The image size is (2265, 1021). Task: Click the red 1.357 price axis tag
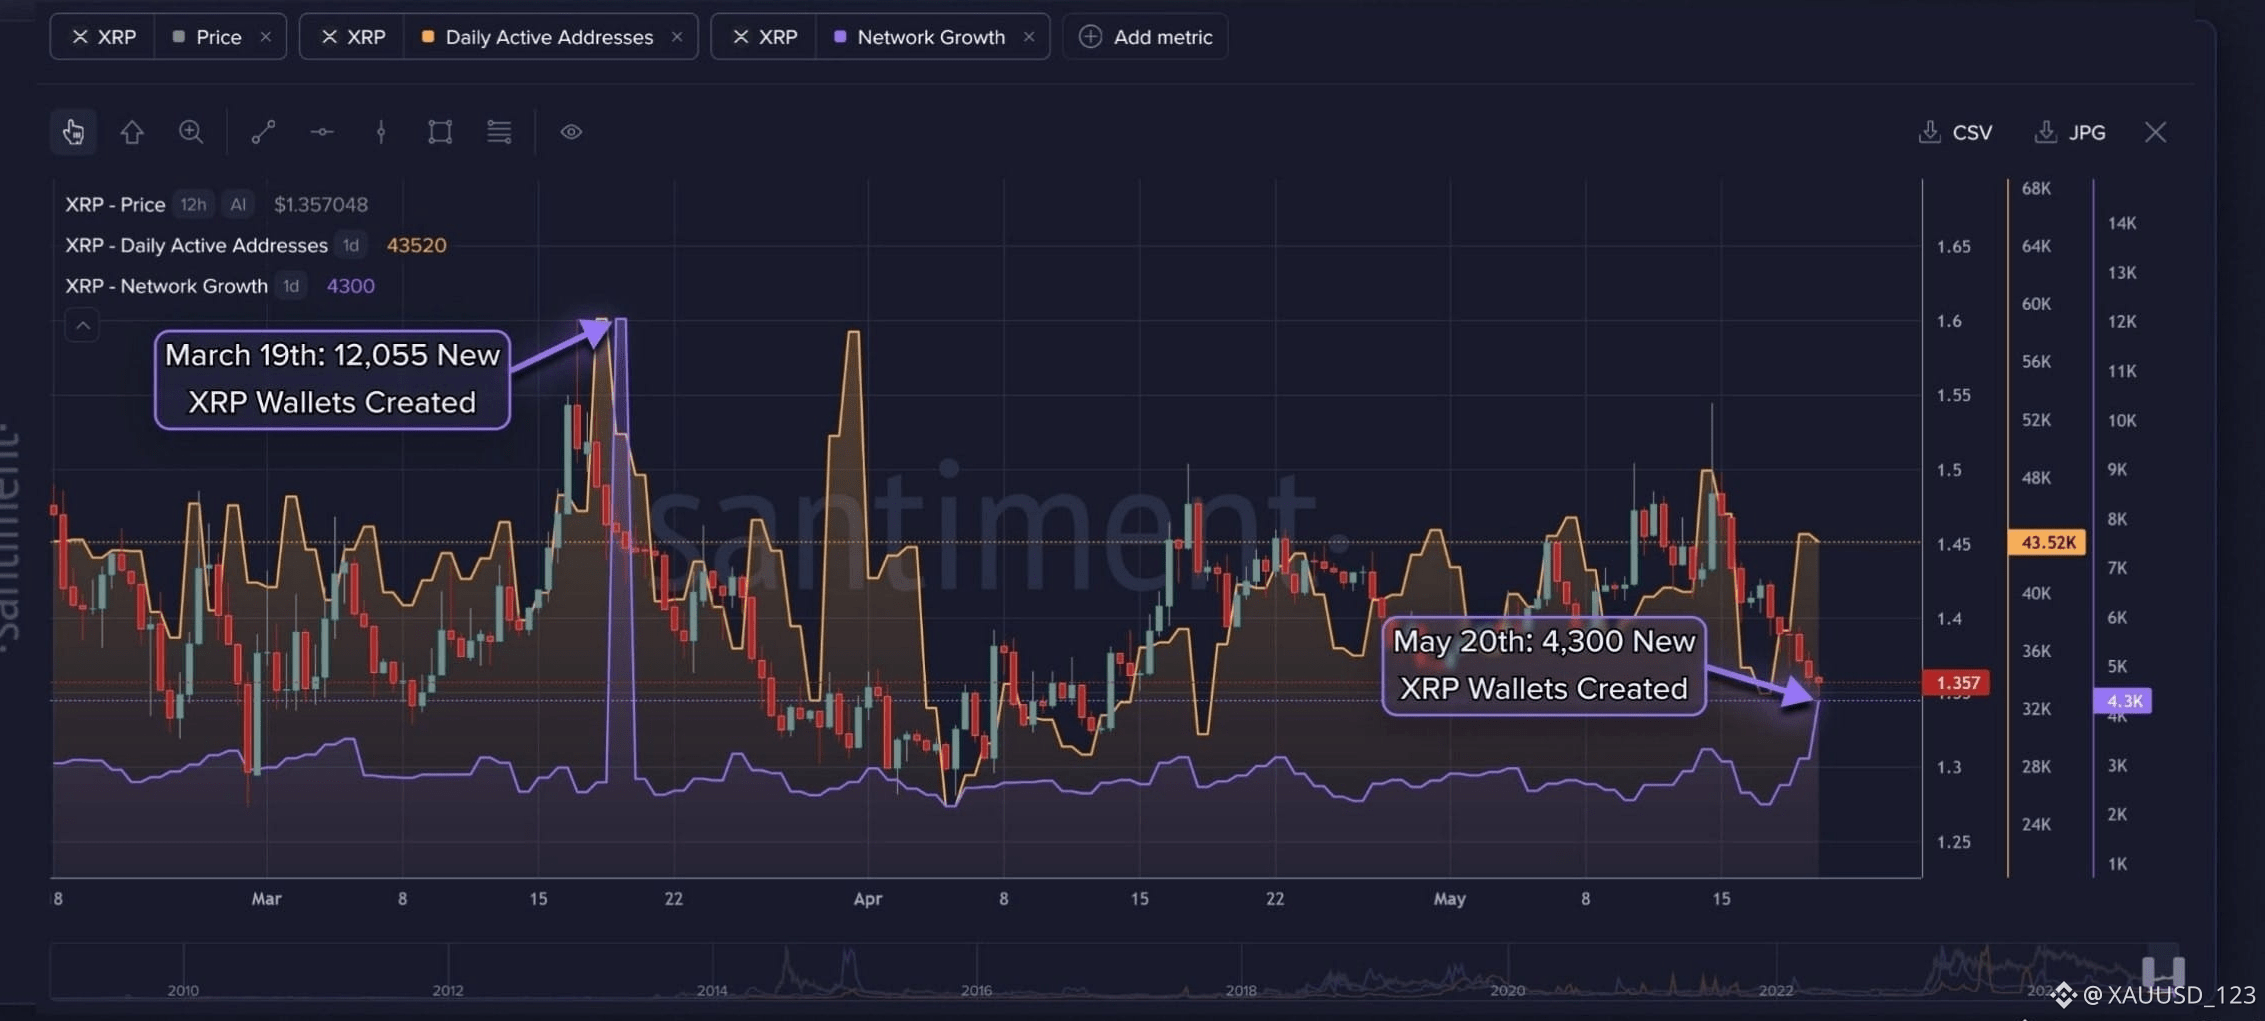tap(1957, 683)
